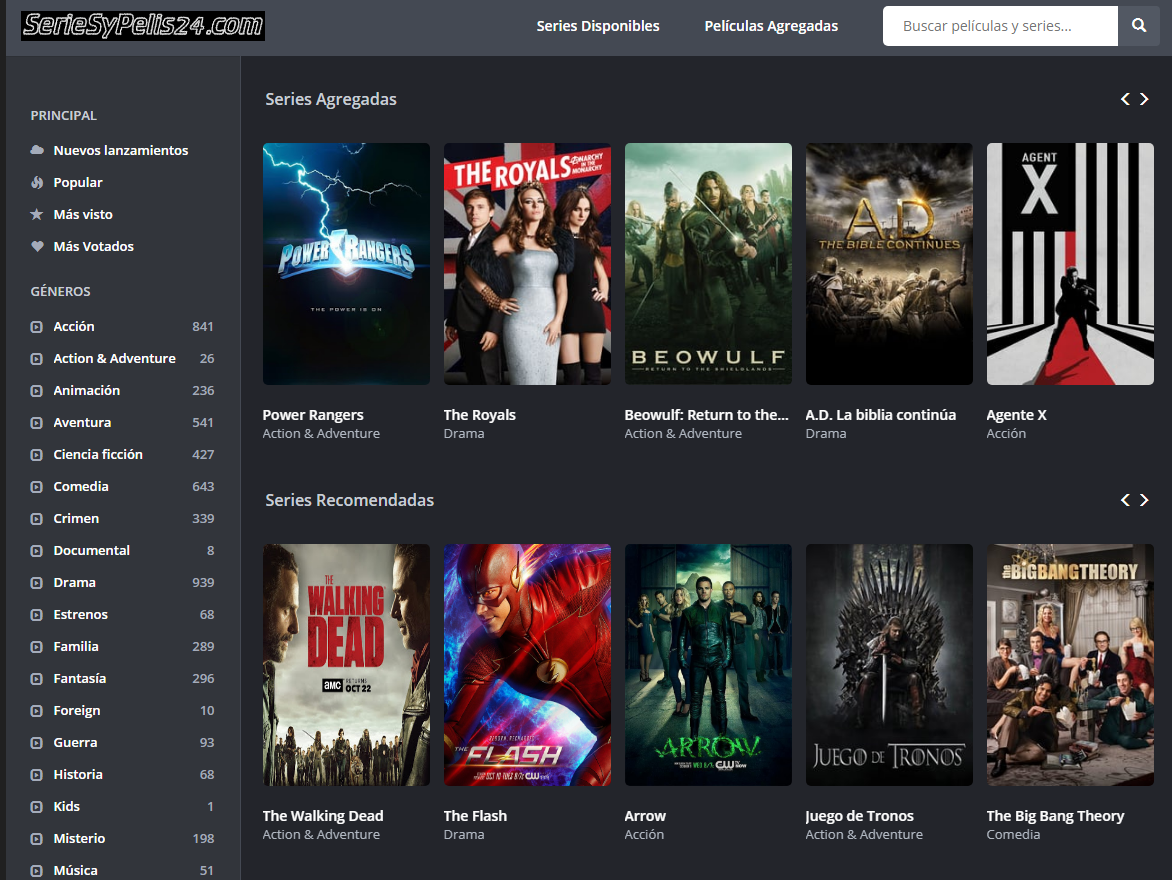Click the arrow icon next to Comedia
The width and height of the screenshot is (1172, 880).
[37, 487]
